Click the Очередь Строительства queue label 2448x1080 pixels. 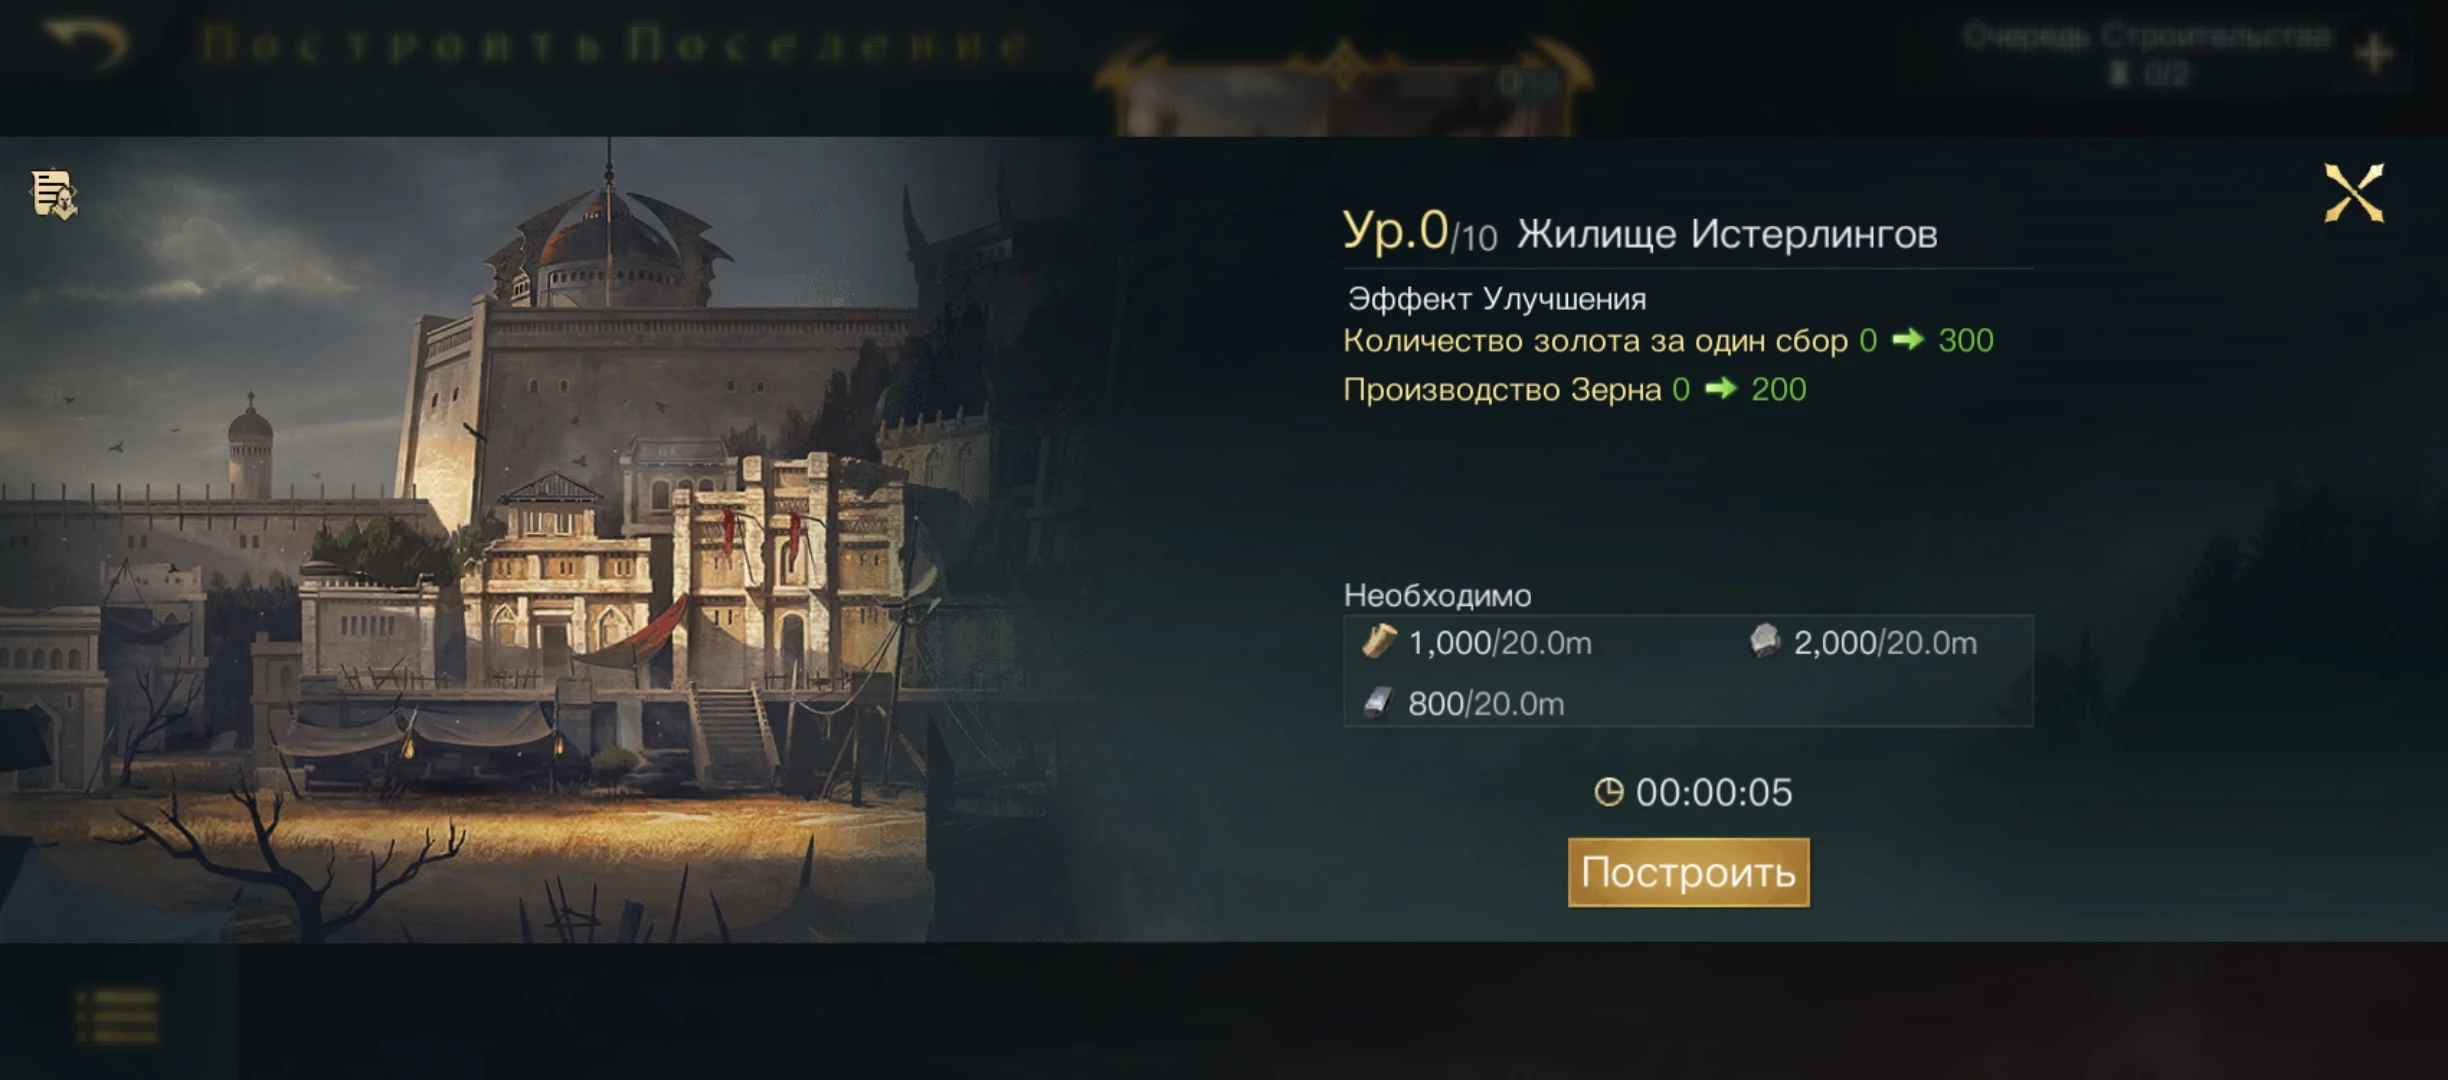pyautogui.click(x=2146, y=37)
